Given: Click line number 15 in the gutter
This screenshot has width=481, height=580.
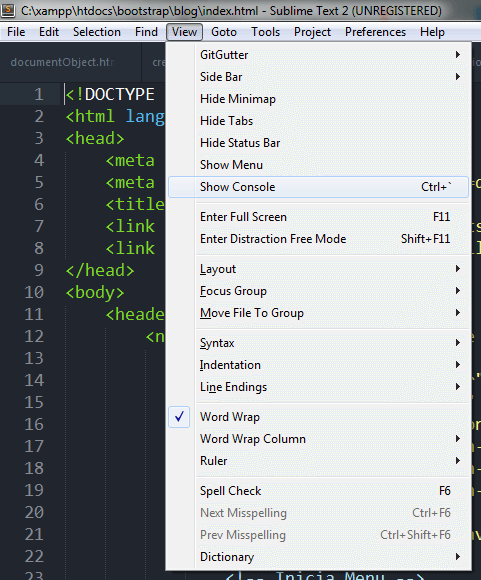Looking at the screenshot, I should (x=34, y=402).
